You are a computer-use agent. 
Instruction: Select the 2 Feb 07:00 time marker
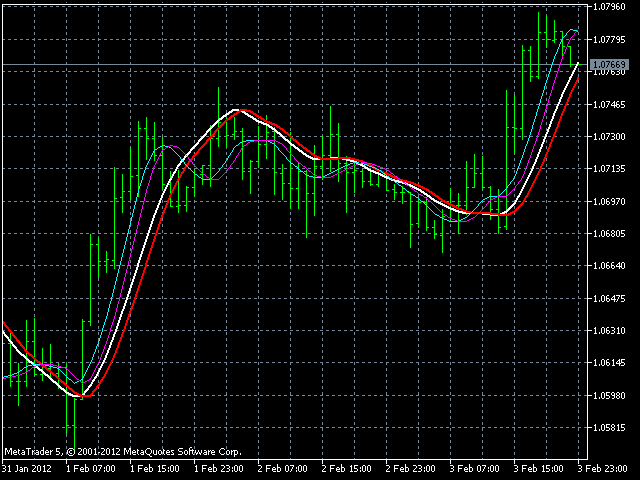tap(284, 468)
